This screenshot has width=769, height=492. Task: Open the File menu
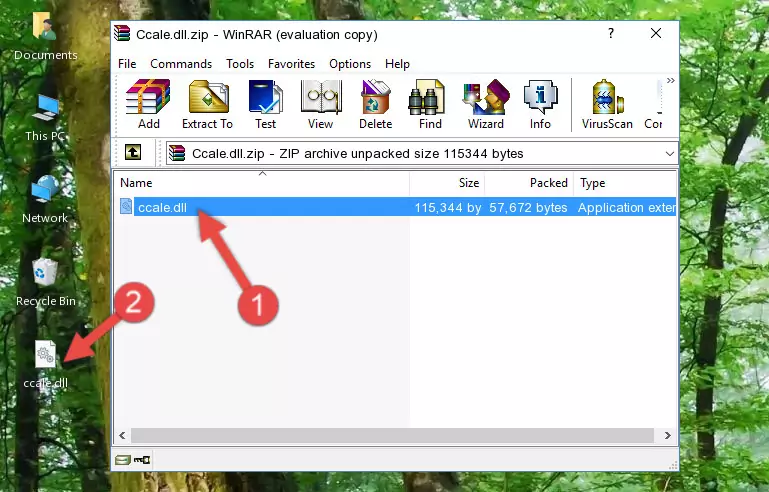coord(127,64)
